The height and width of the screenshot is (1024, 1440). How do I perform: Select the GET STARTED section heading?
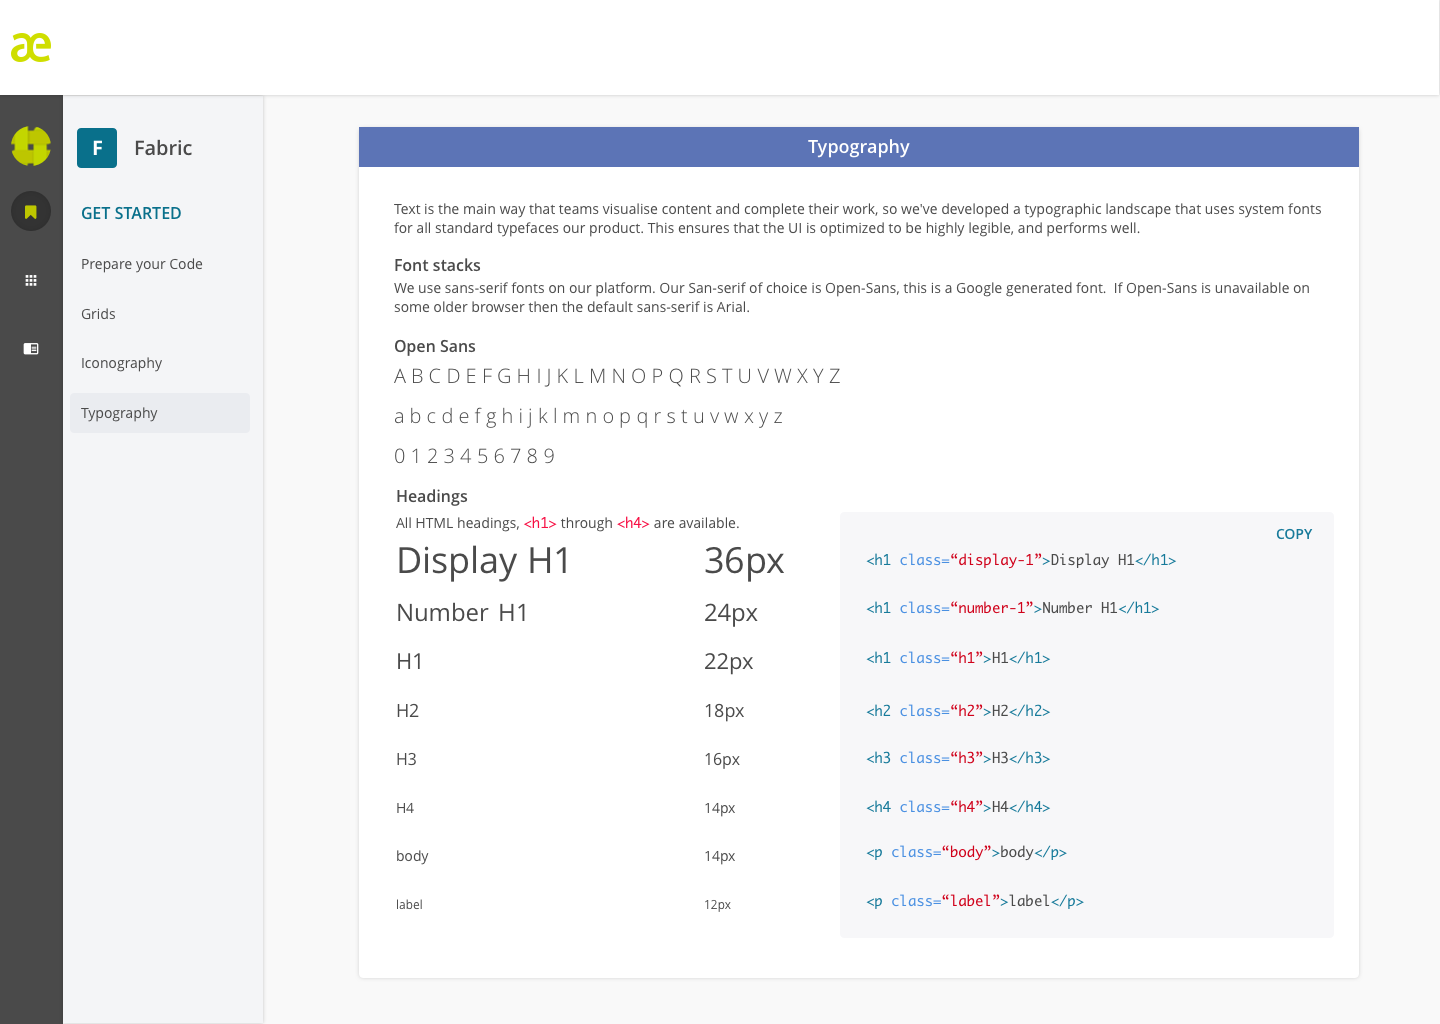point(131,213)
